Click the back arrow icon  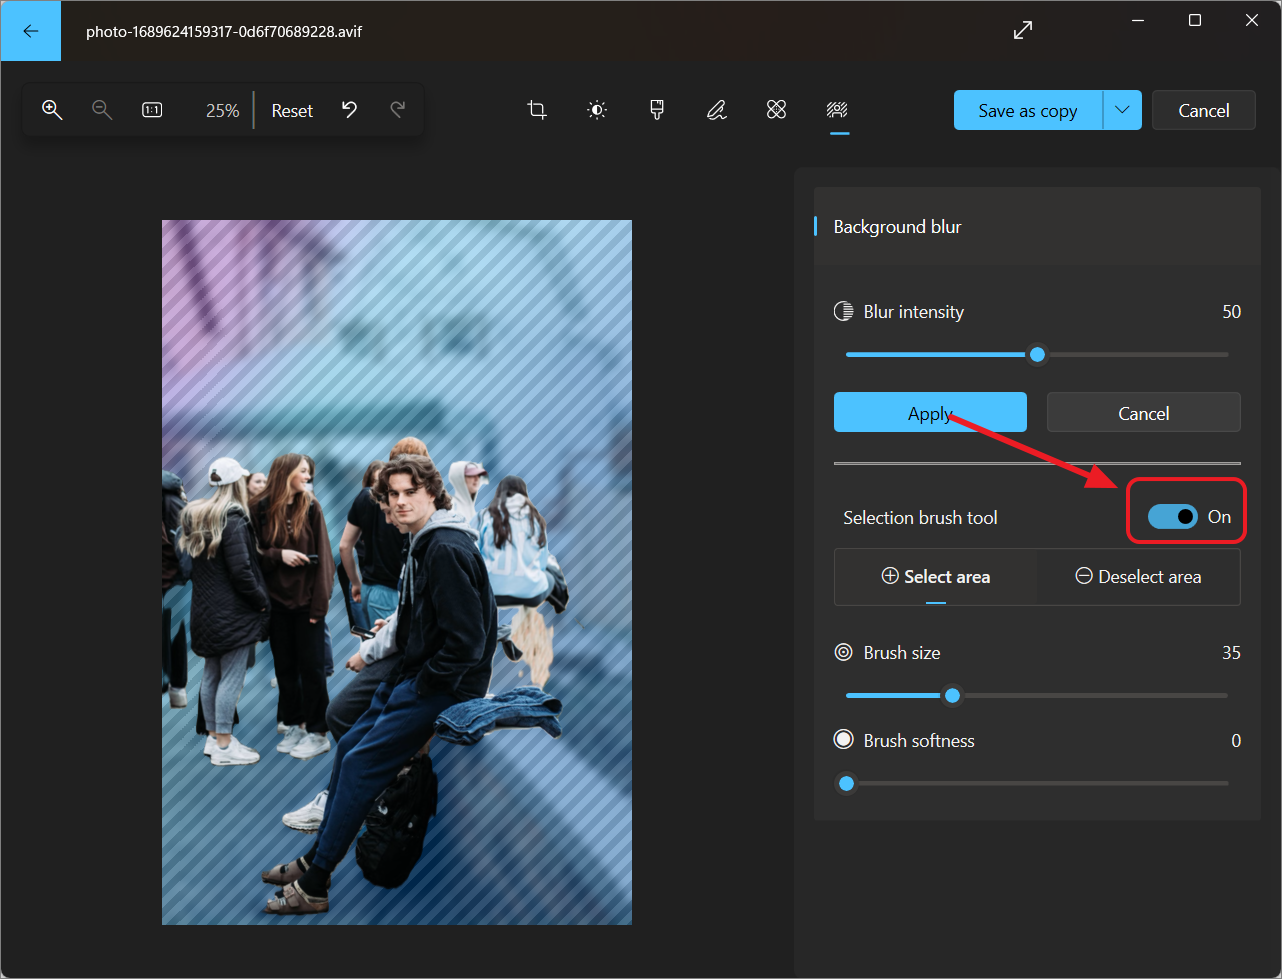[x=30, y=31]
